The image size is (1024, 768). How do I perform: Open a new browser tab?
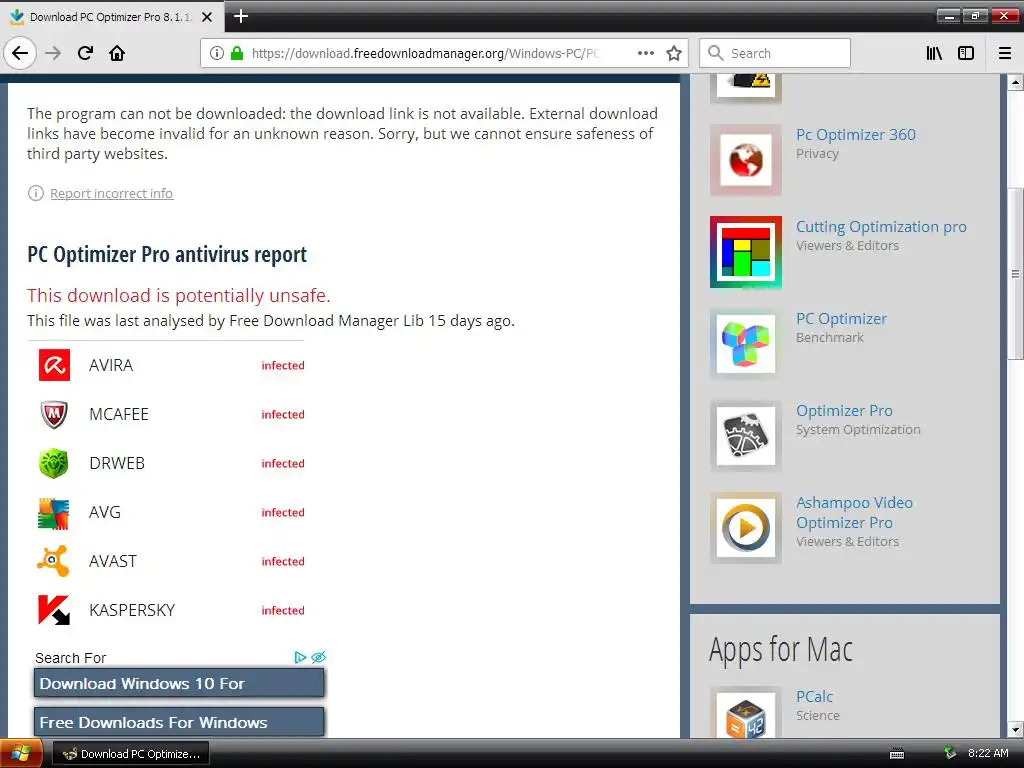(241, 16)
